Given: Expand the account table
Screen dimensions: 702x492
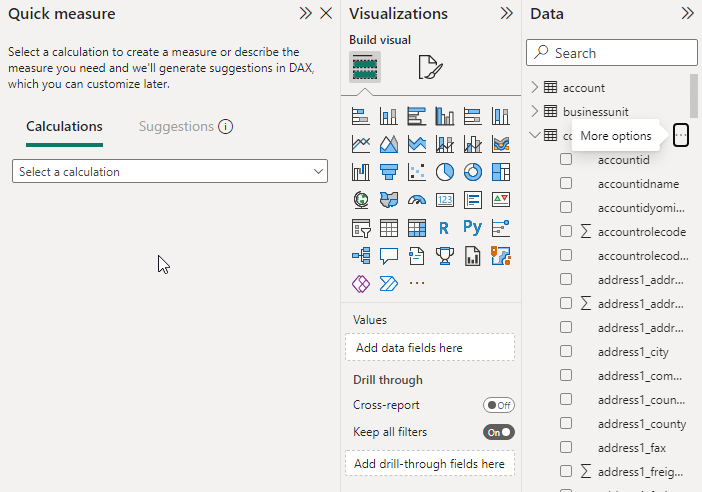Looking at the screenshot, I should click(534, 88).
